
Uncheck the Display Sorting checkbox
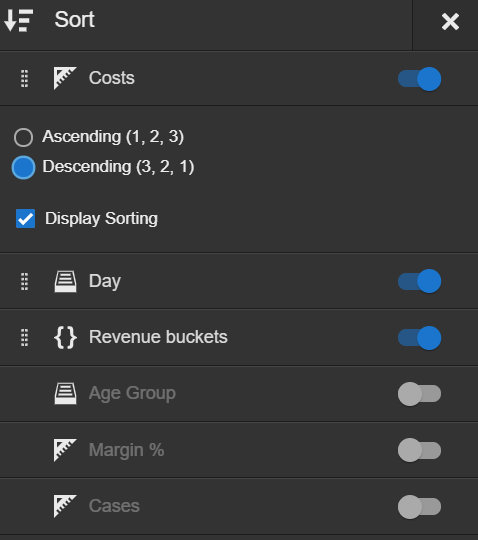[x=25, y=218]
